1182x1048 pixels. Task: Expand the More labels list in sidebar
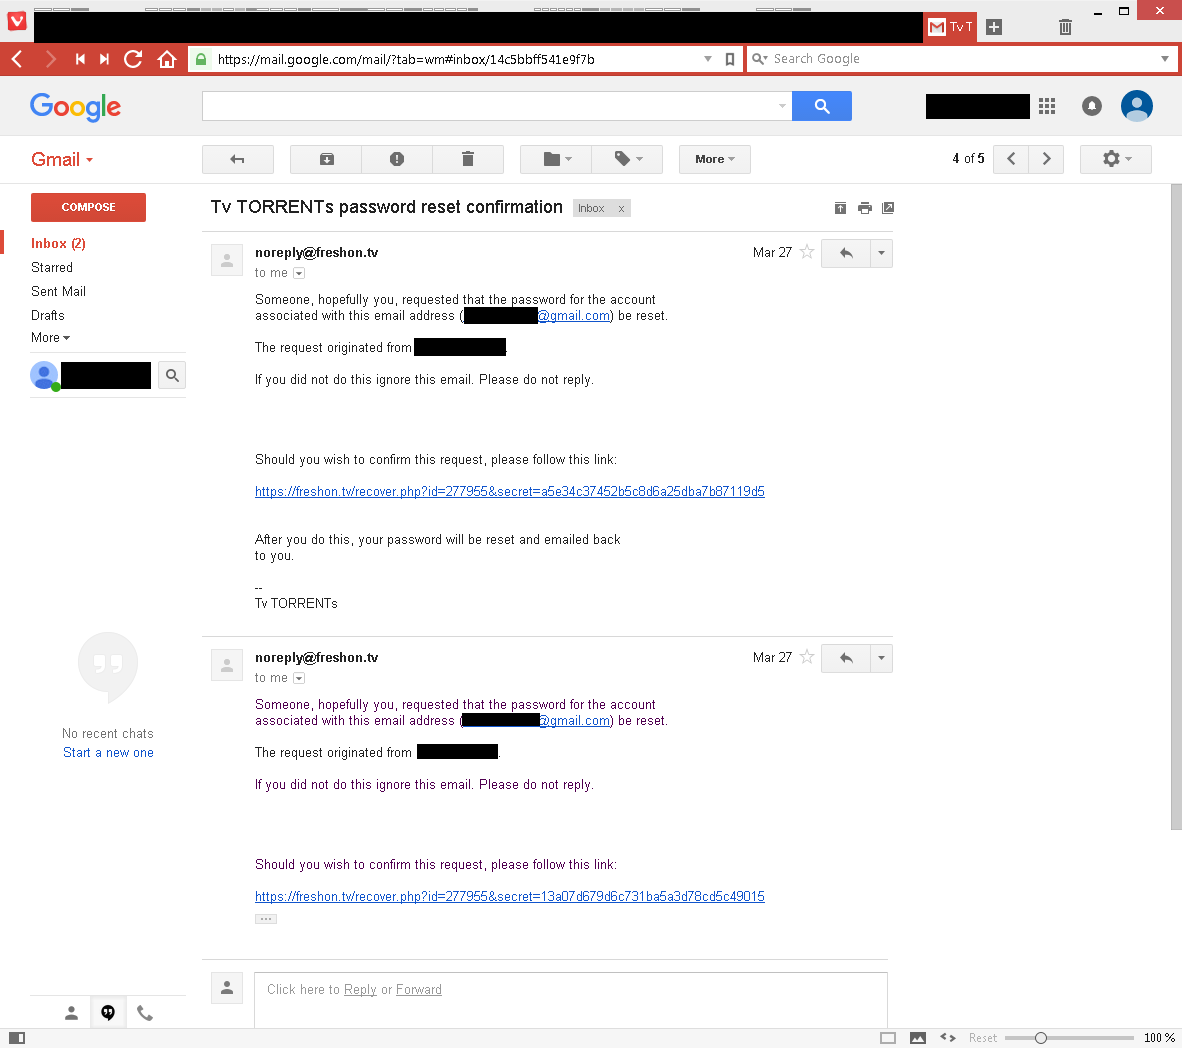pos(51,338)
